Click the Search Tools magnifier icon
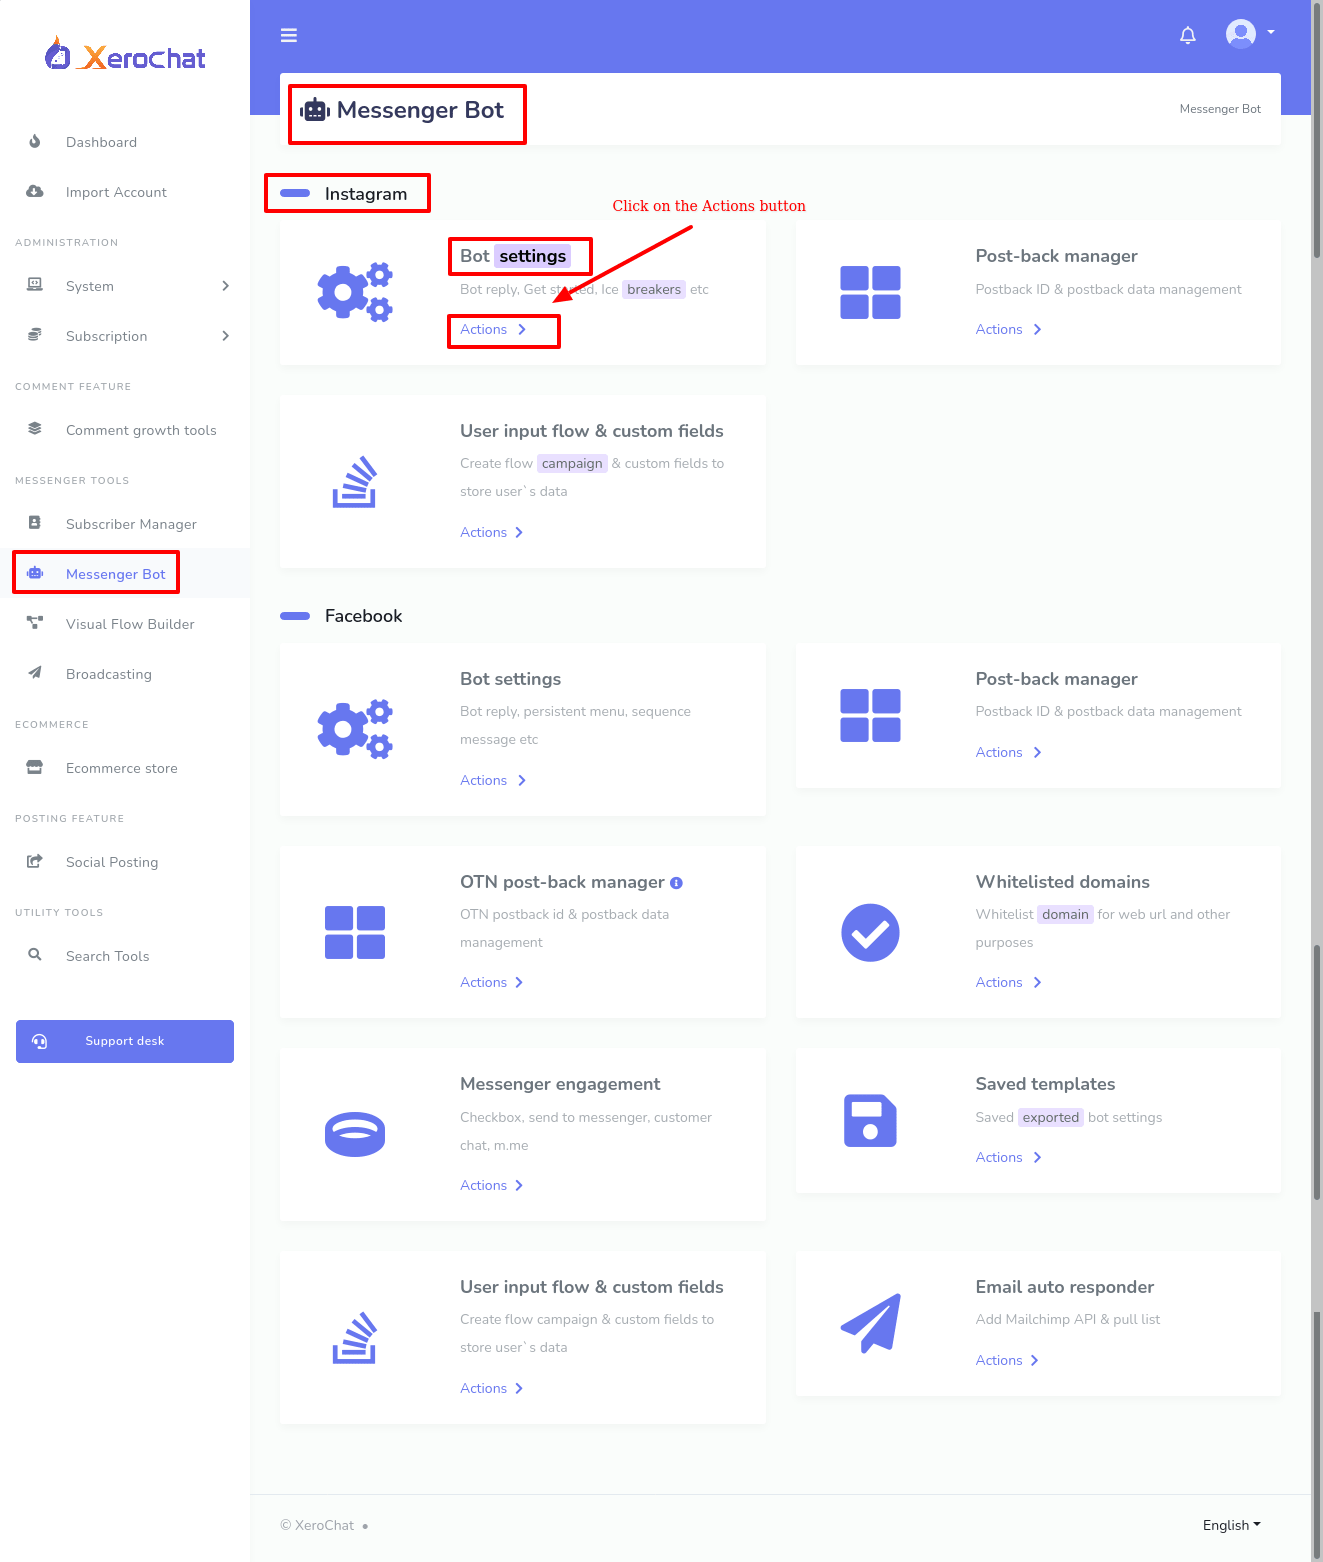This screenshot has height=1562, width=1323. click(35, 955)
